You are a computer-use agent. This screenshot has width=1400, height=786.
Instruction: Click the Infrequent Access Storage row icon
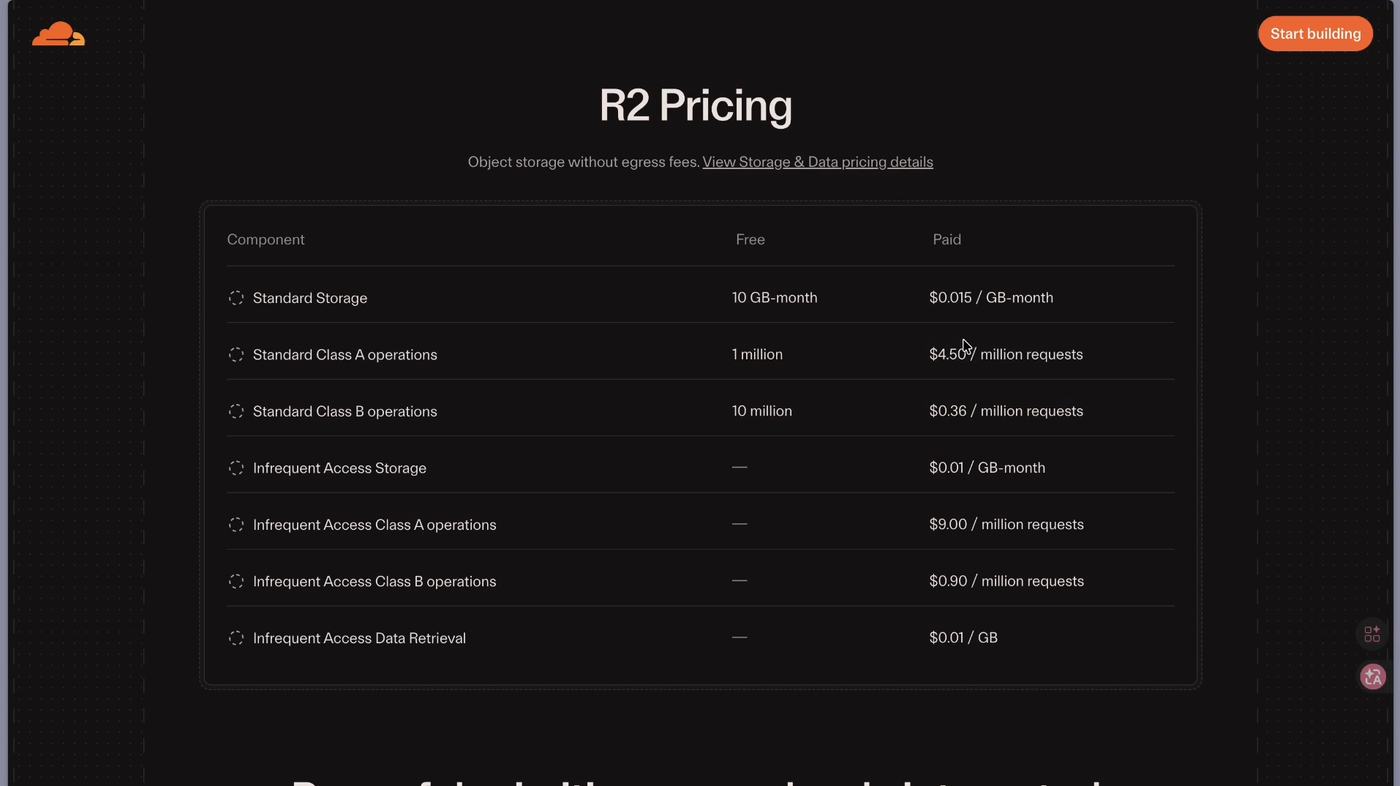(236, 468)
